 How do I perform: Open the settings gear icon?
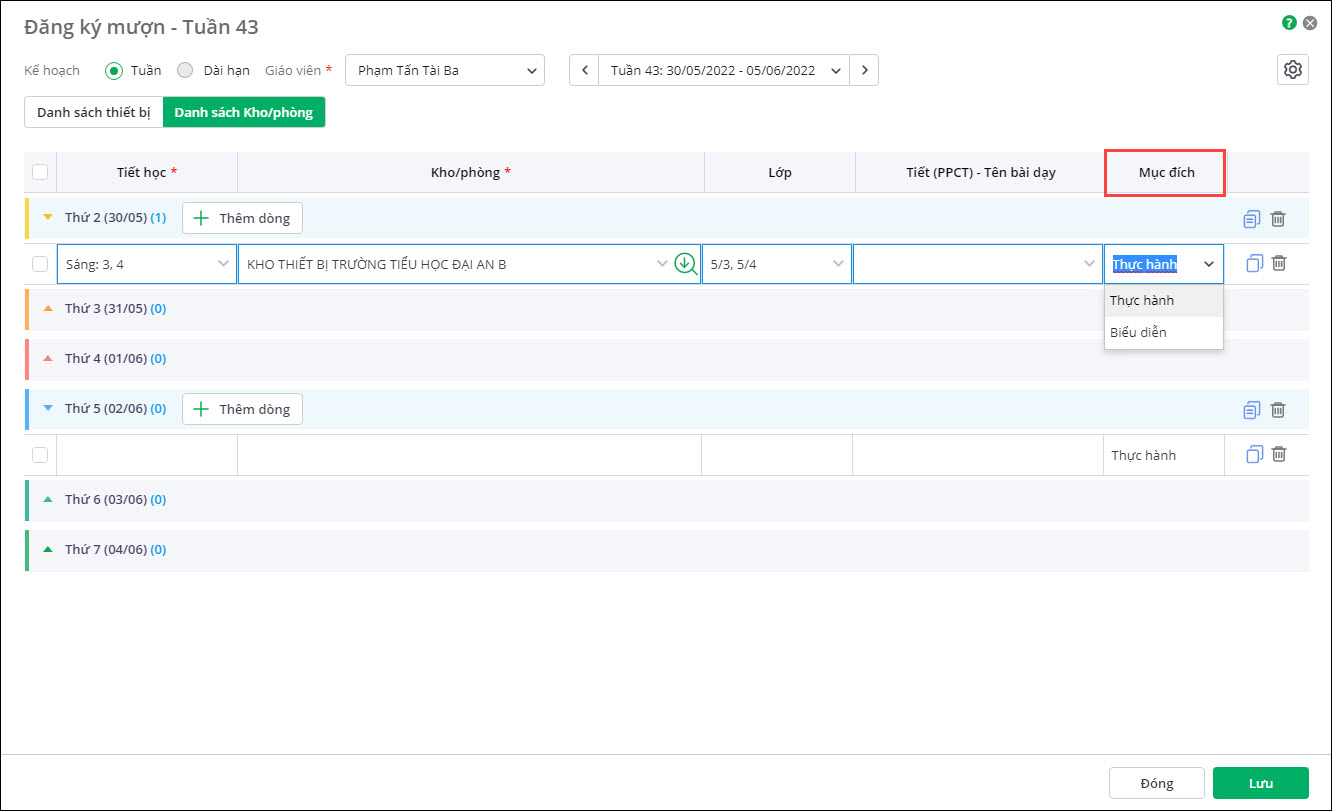(1292, 70)
